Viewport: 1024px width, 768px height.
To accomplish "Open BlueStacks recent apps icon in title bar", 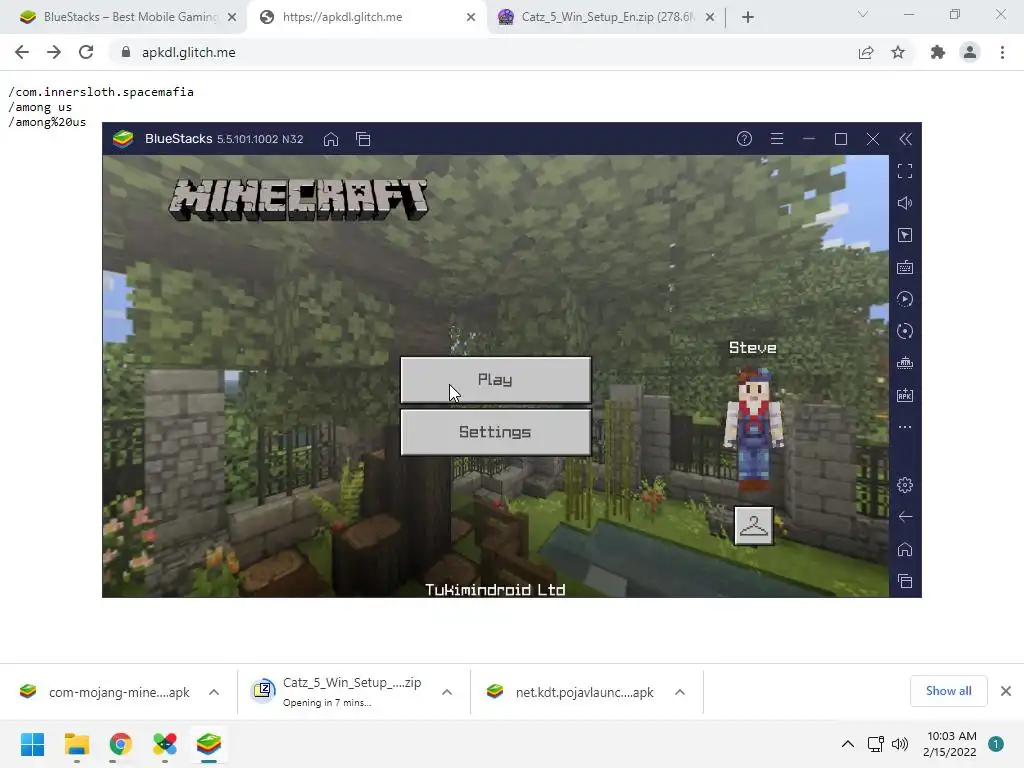I will tap(363, 139).
